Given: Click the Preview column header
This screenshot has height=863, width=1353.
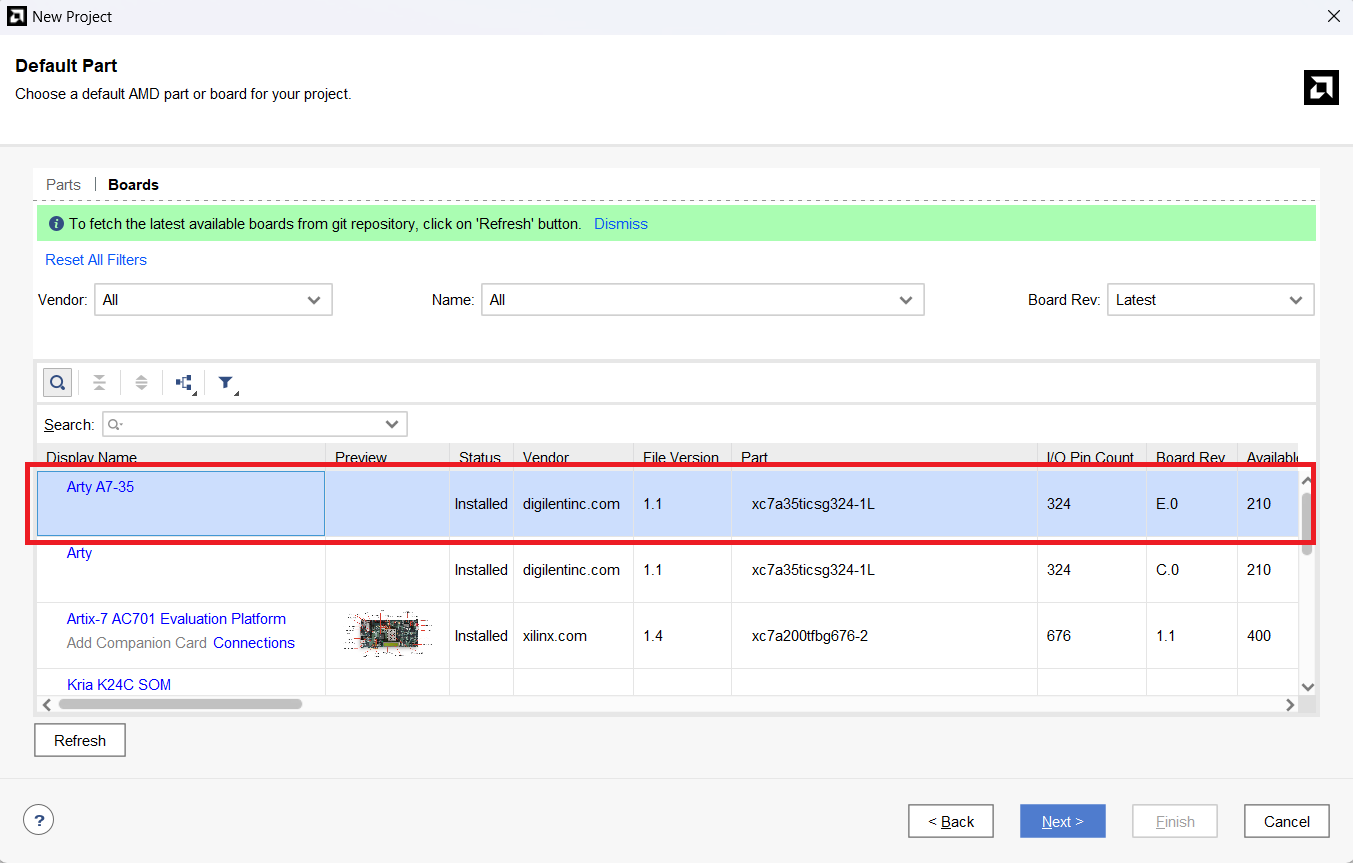Looking at the screenshot, I should tap(387, 457).
